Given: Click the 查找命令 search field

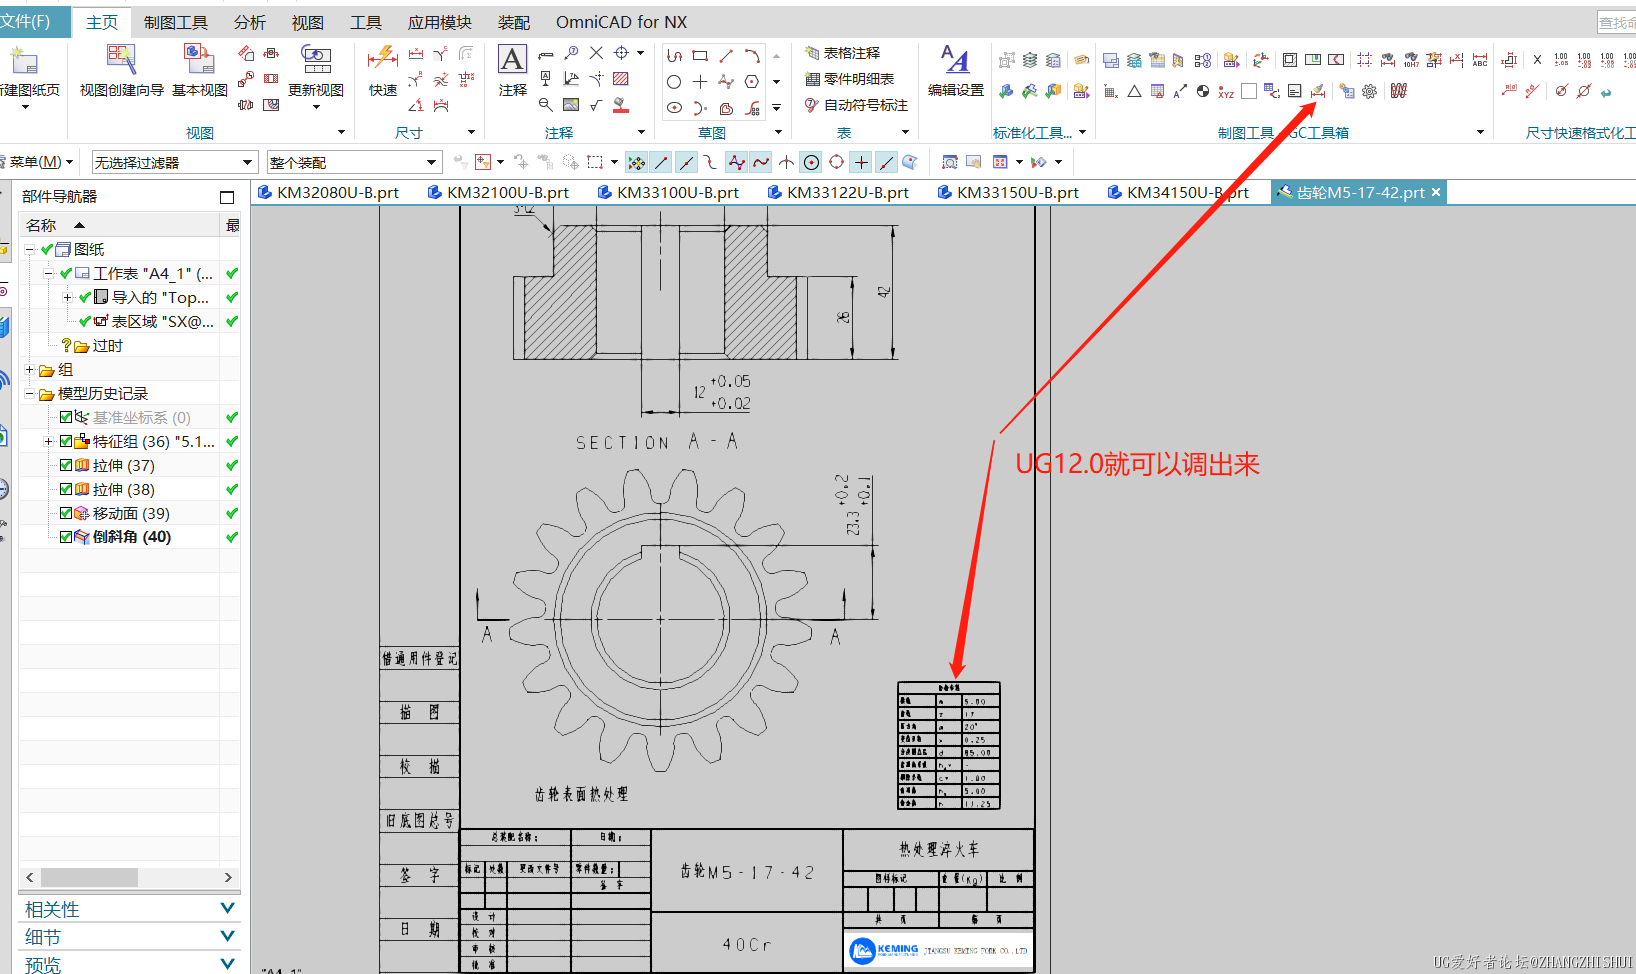Looking at the screenshot, I should (1616, 22).
